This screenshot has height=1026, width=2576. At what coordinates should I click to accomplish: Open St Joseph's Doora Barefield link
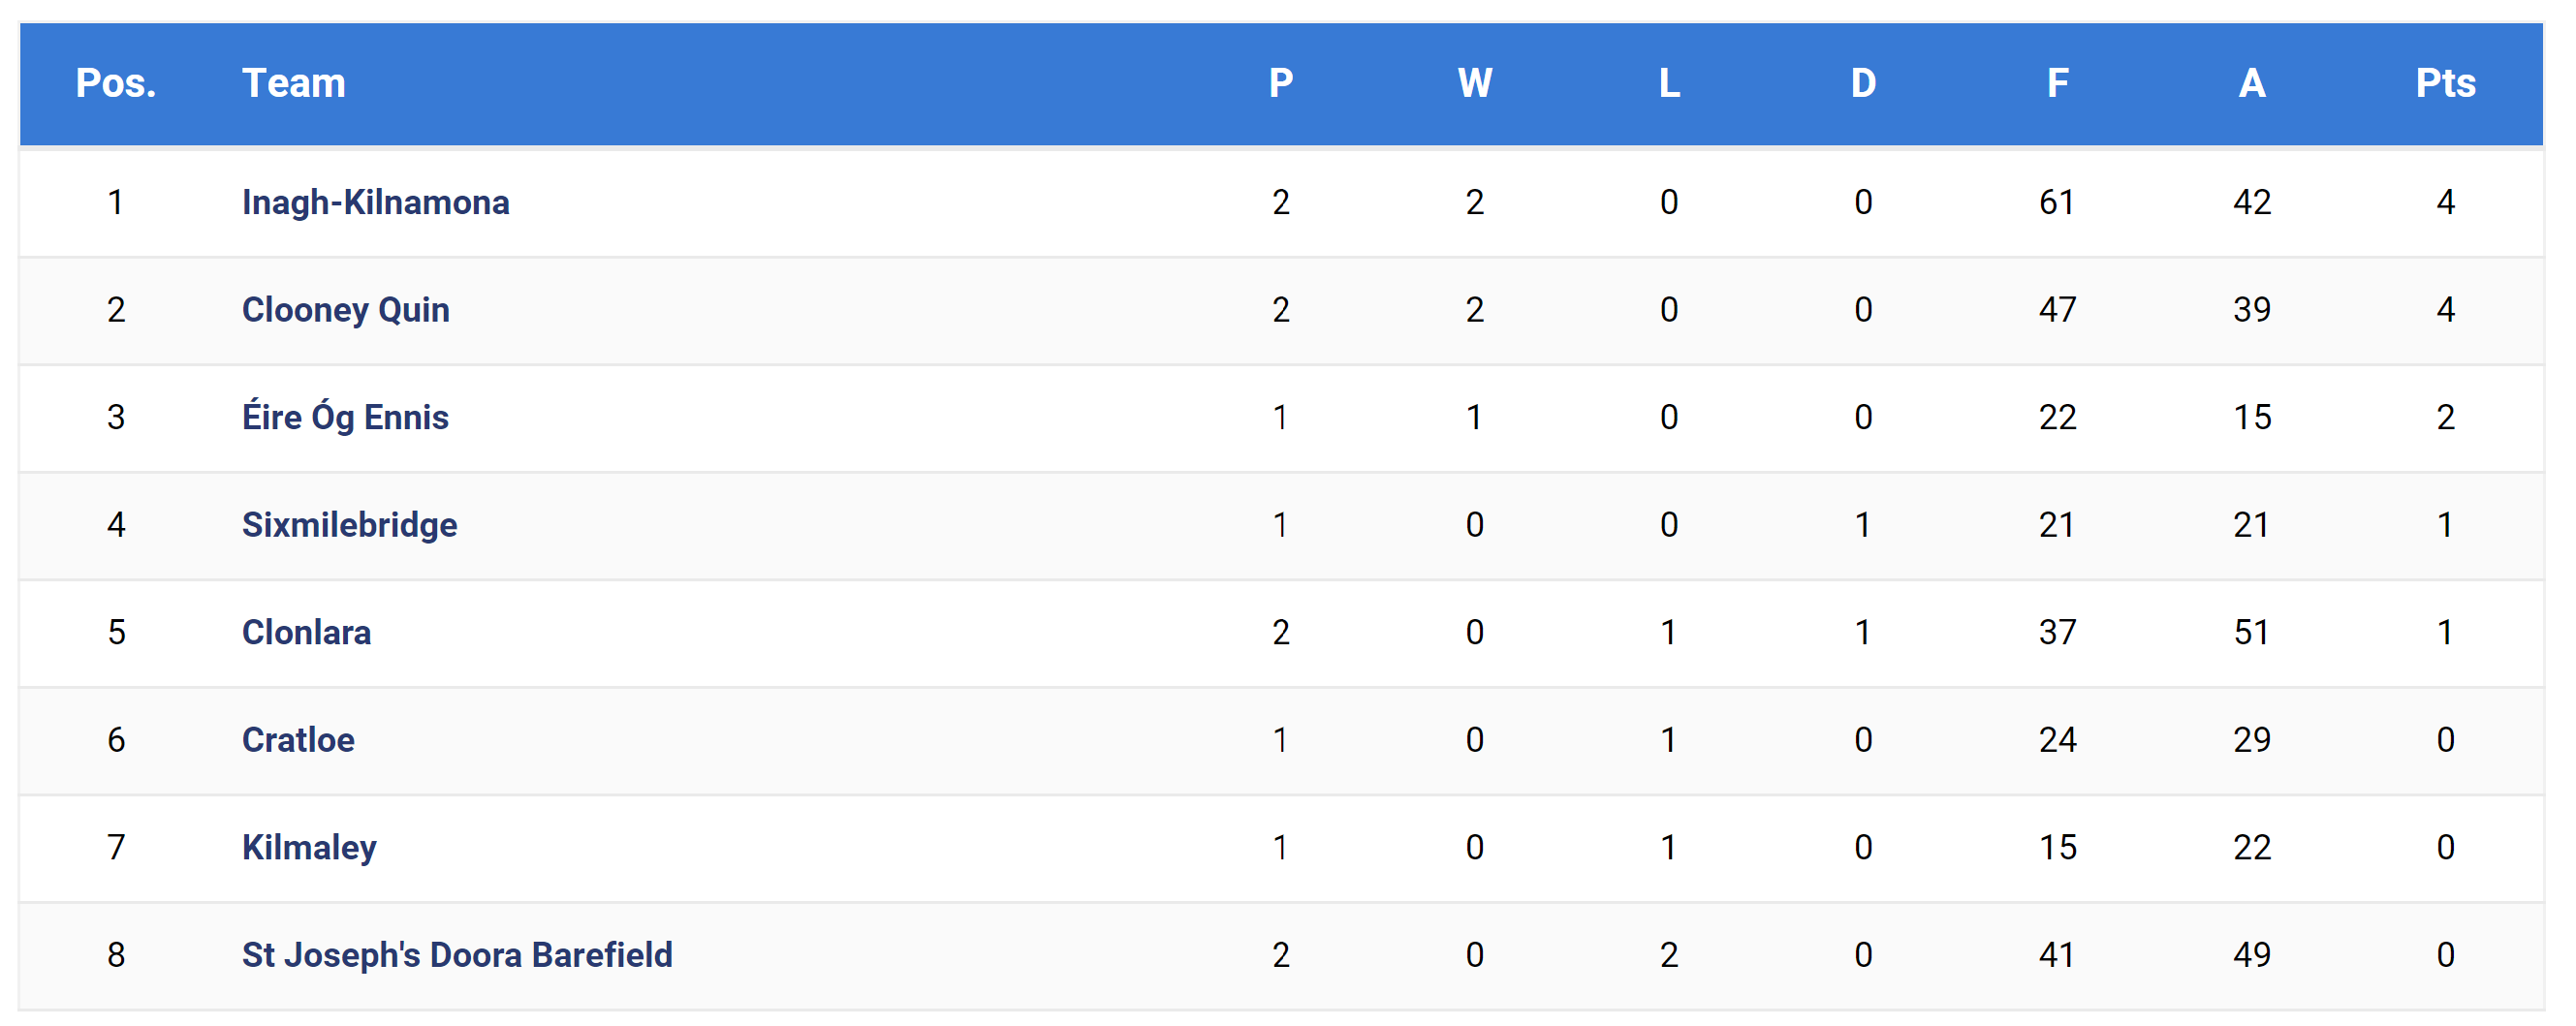coord(457,955)
